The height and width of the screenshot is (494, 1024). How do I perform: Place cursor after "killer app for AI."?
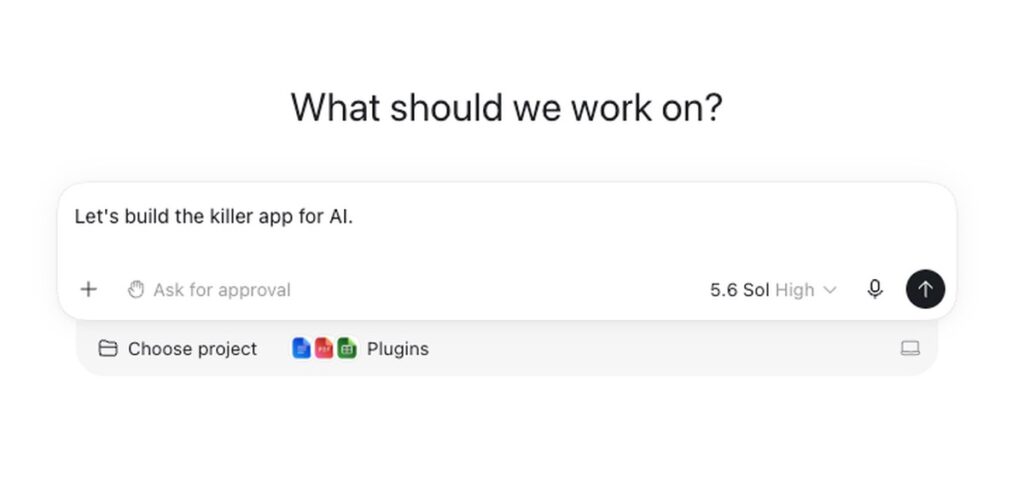pyautogui.click(x=354, y=217)
